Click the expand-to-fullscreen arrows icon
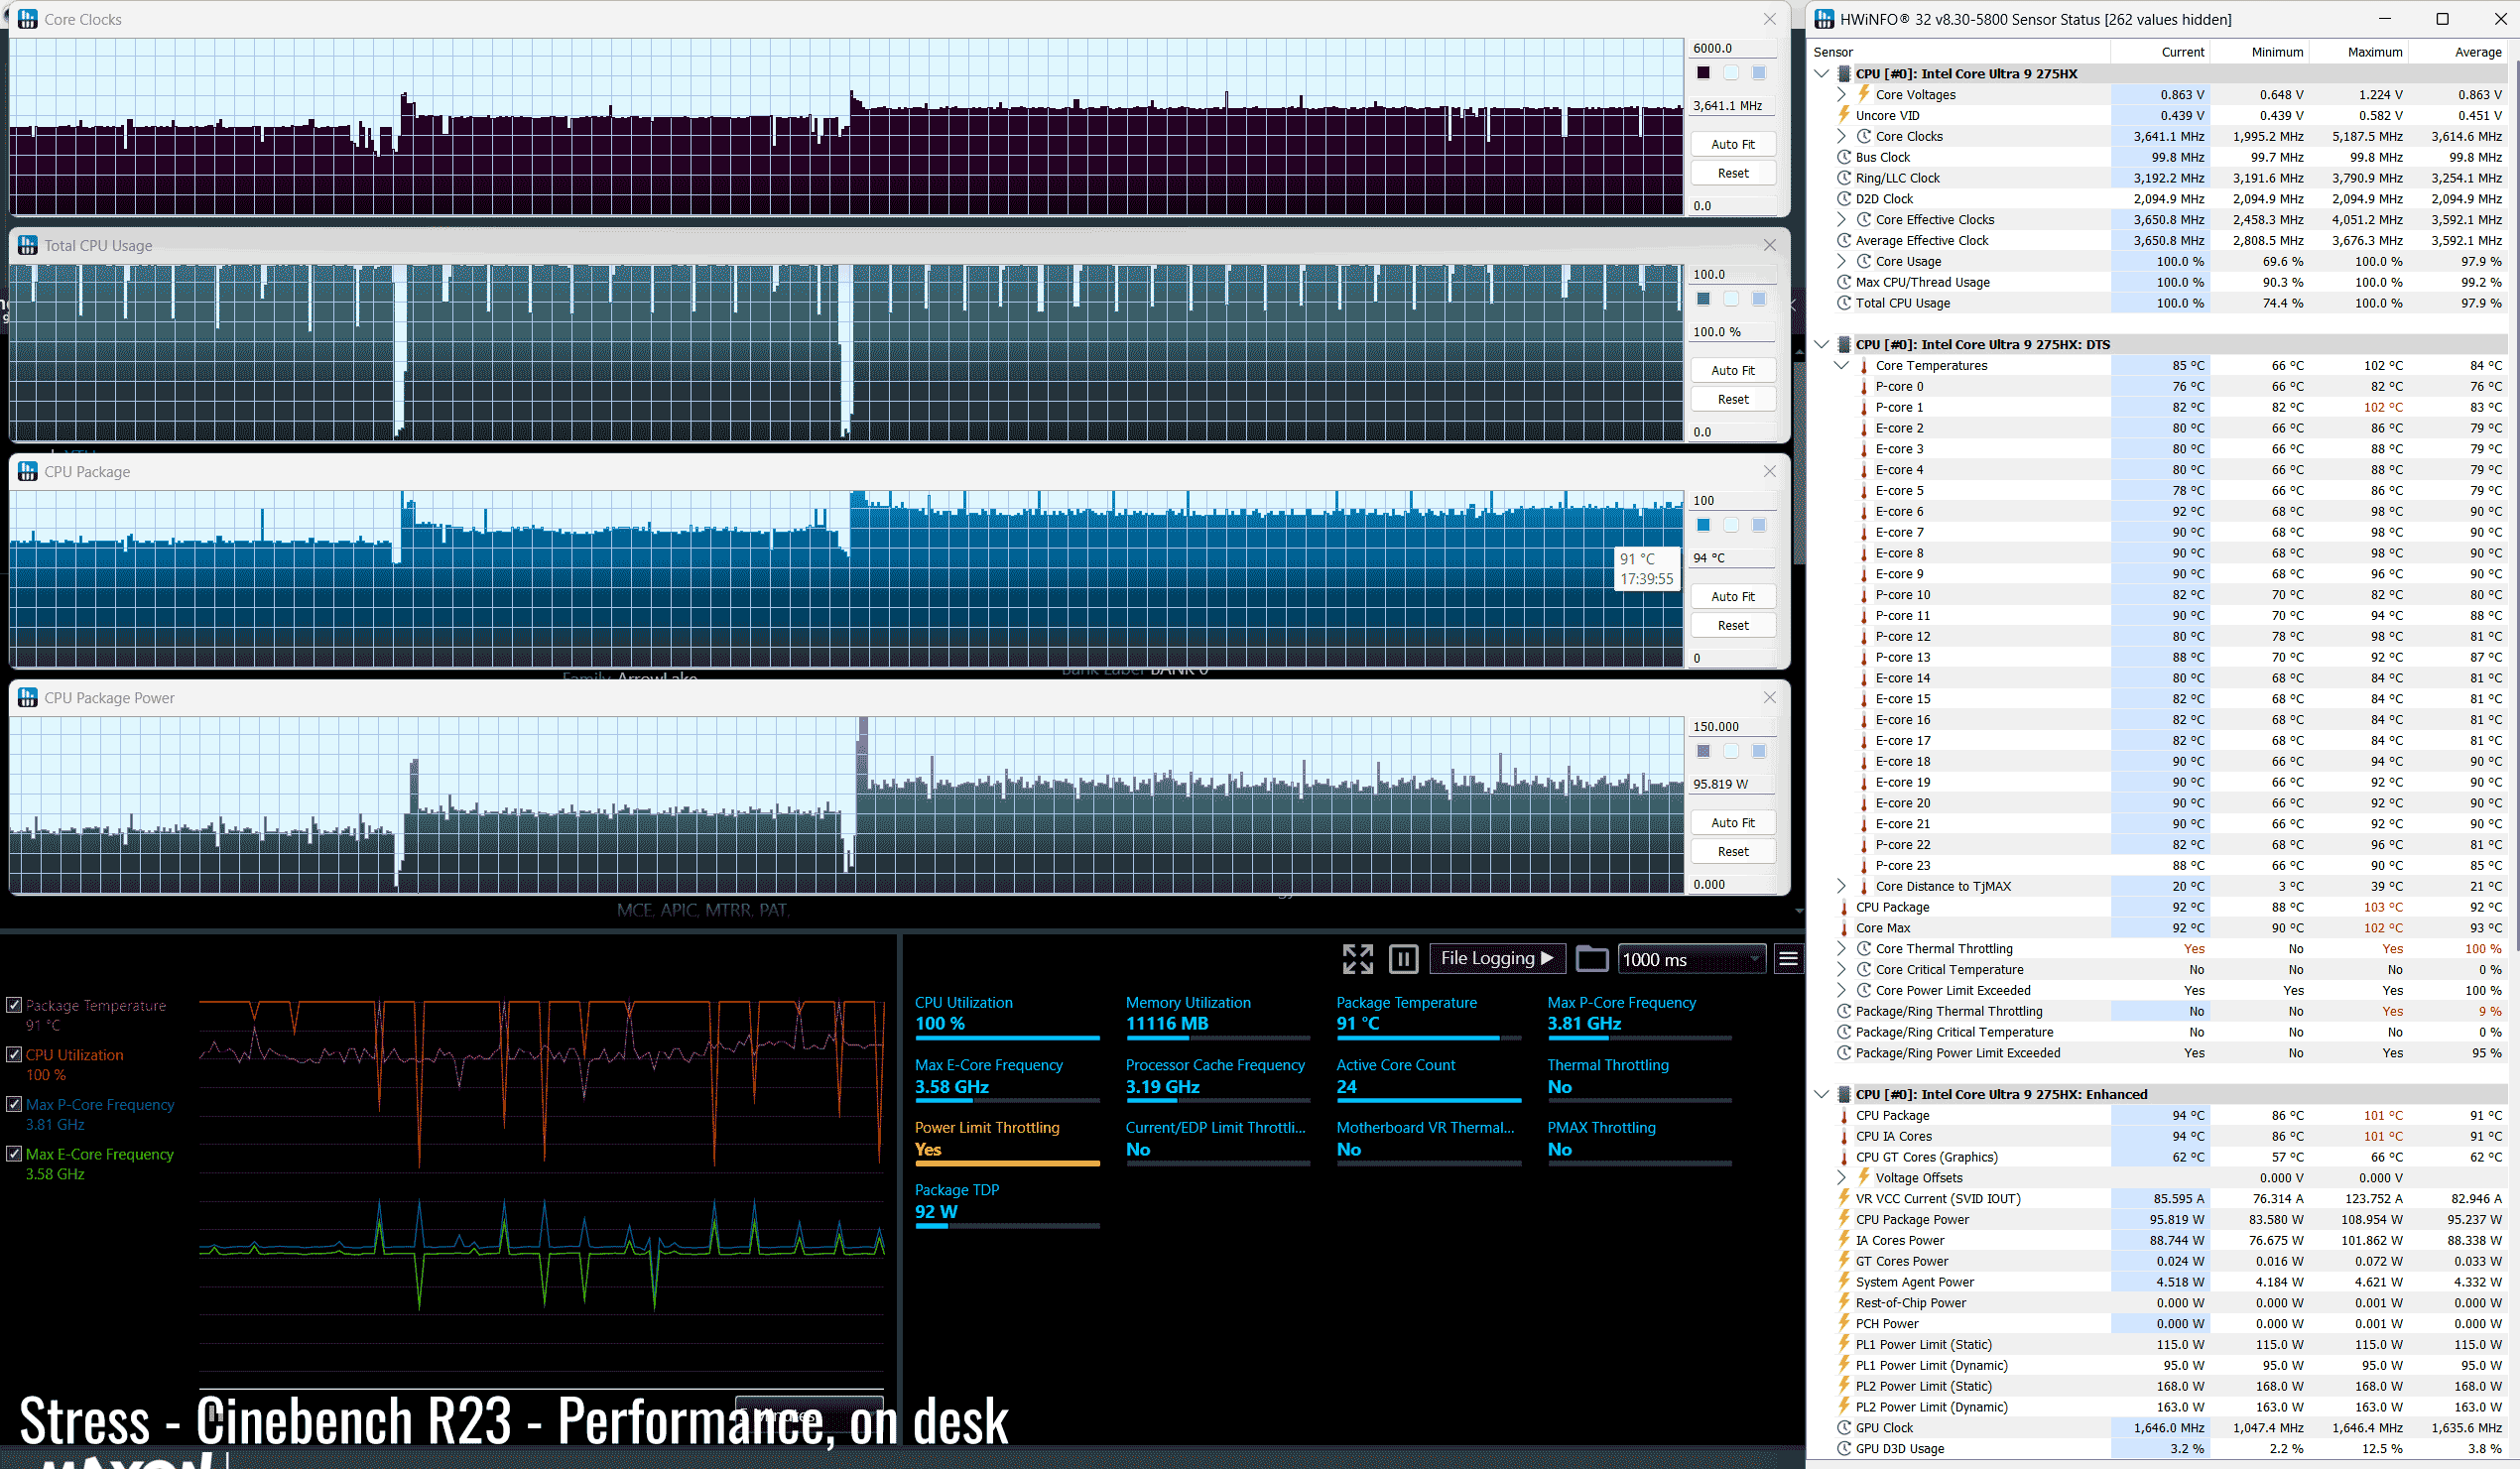Image resolution: width=2520 pixels, height=1469 pixels. click(x=1357, y=959)
